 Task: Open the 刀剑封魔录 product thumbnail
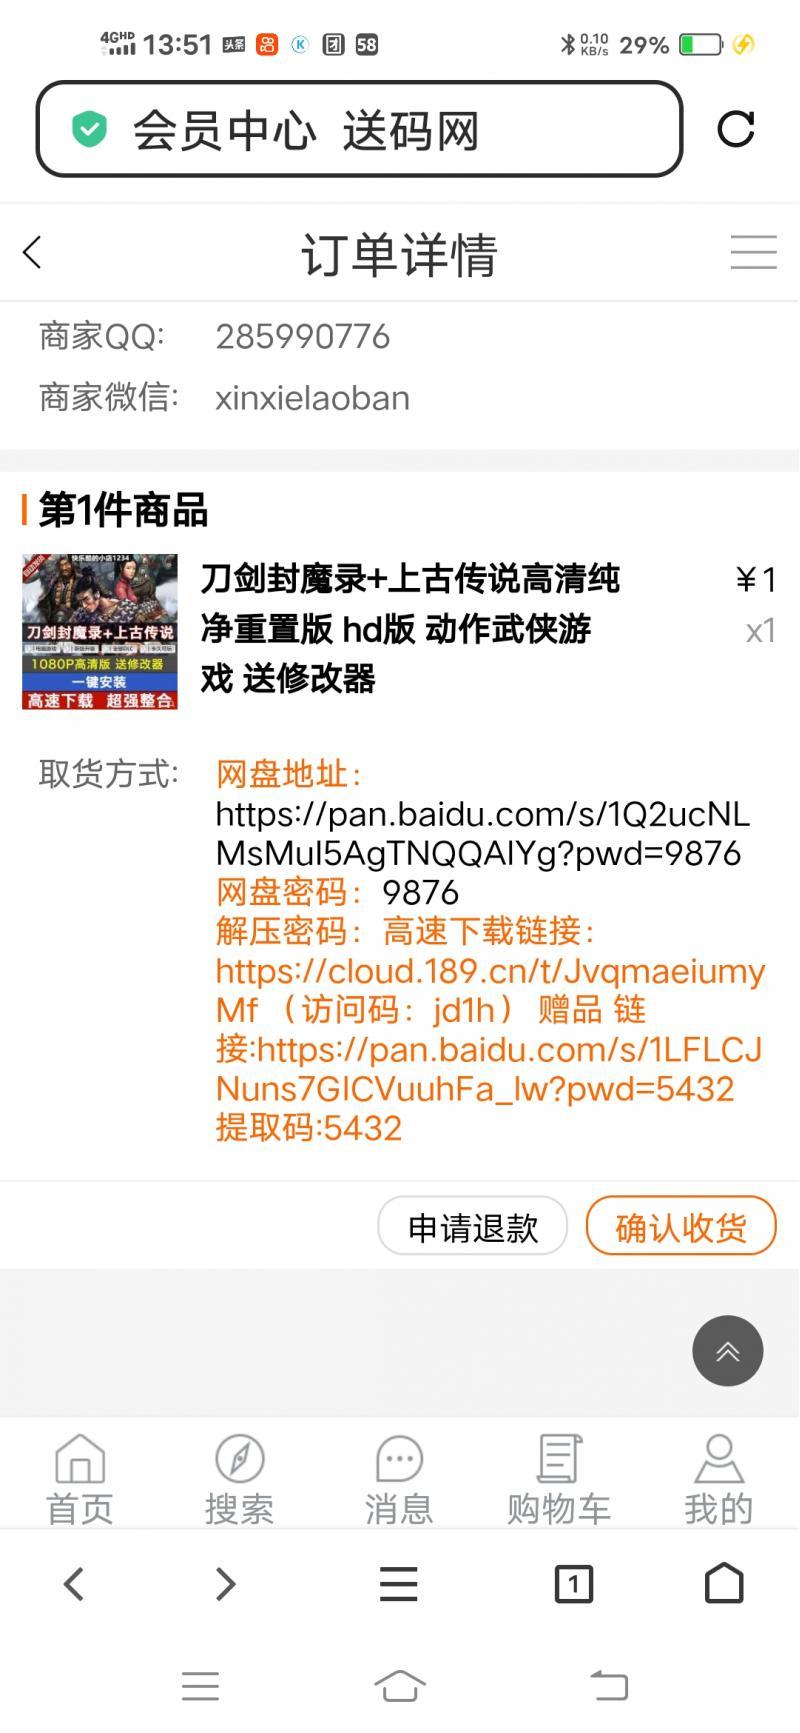click(x=100, y=631)
